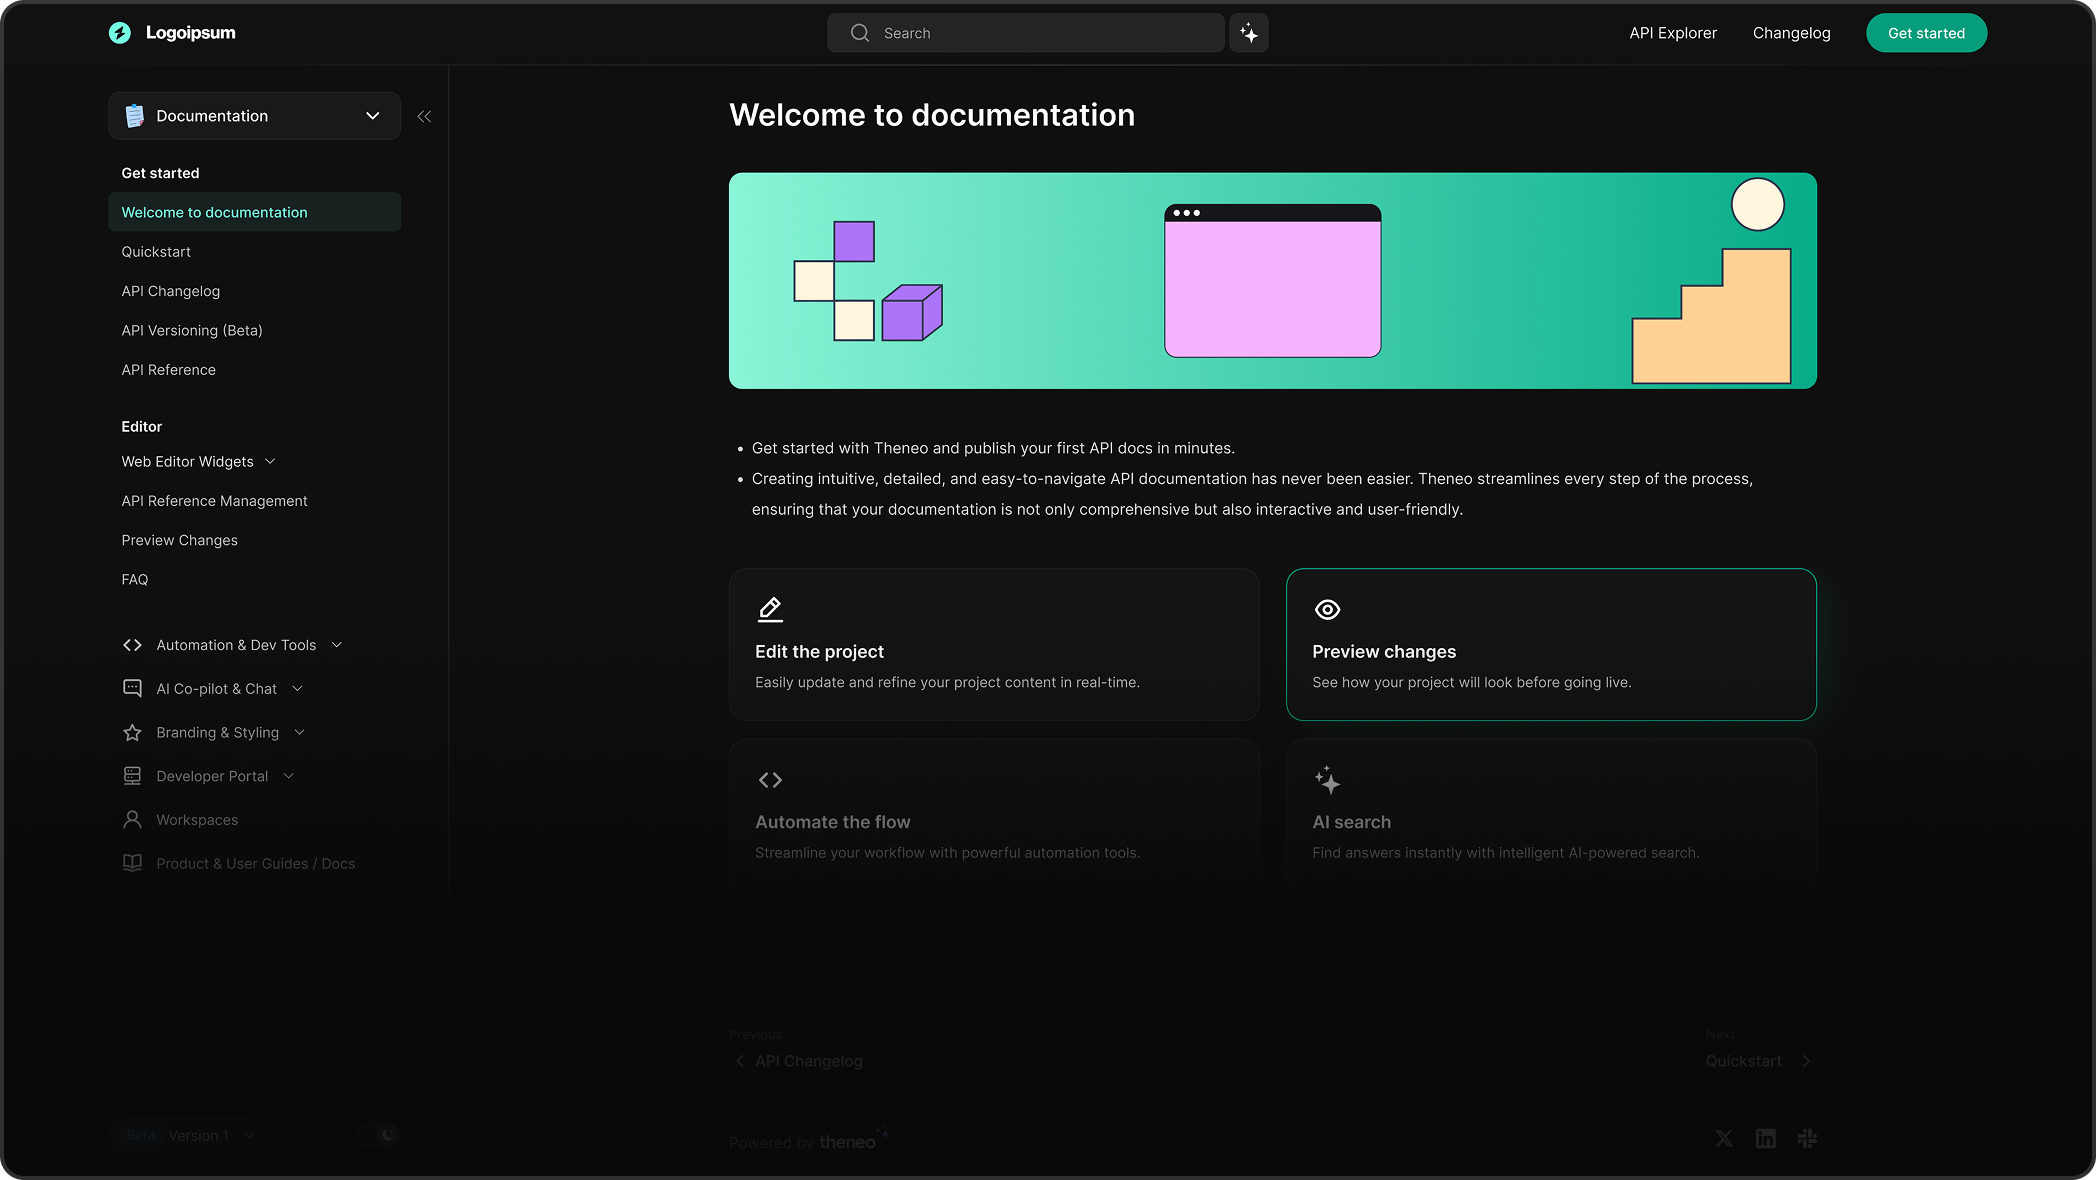The width and height of the screenshot is (2096, 1180).
Task: Click the pencil icon on Edit the project card
Action: point(770,609)
